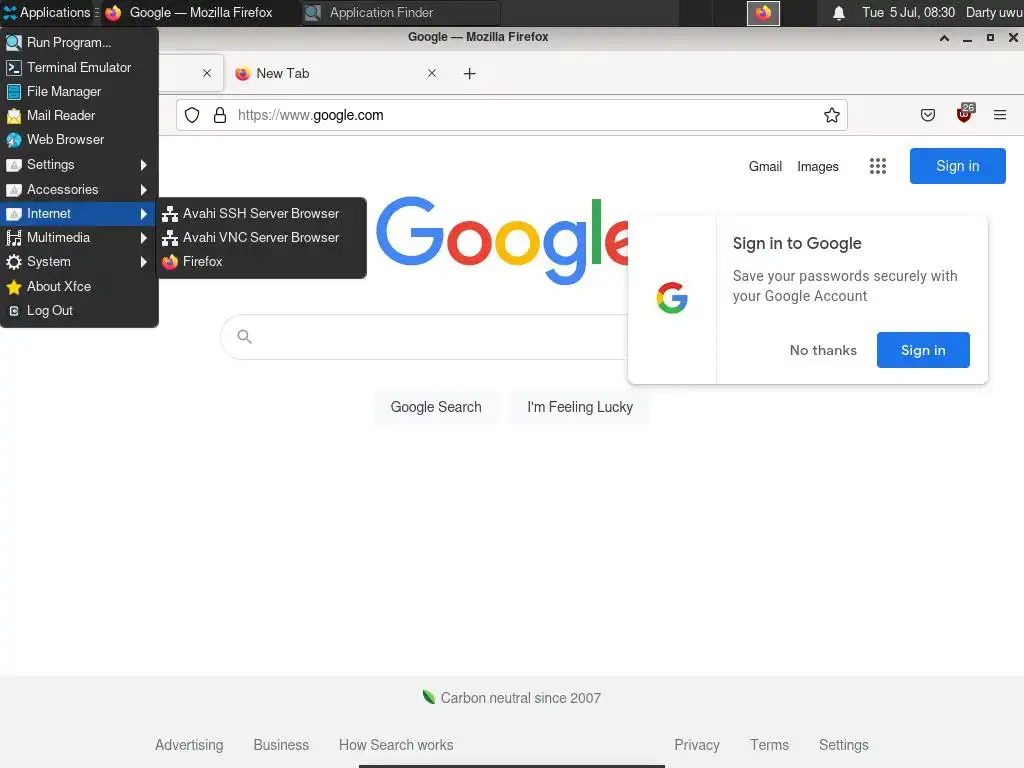Open the Privacy footer link
This screenshot has height=768, width=1024.
697,745
